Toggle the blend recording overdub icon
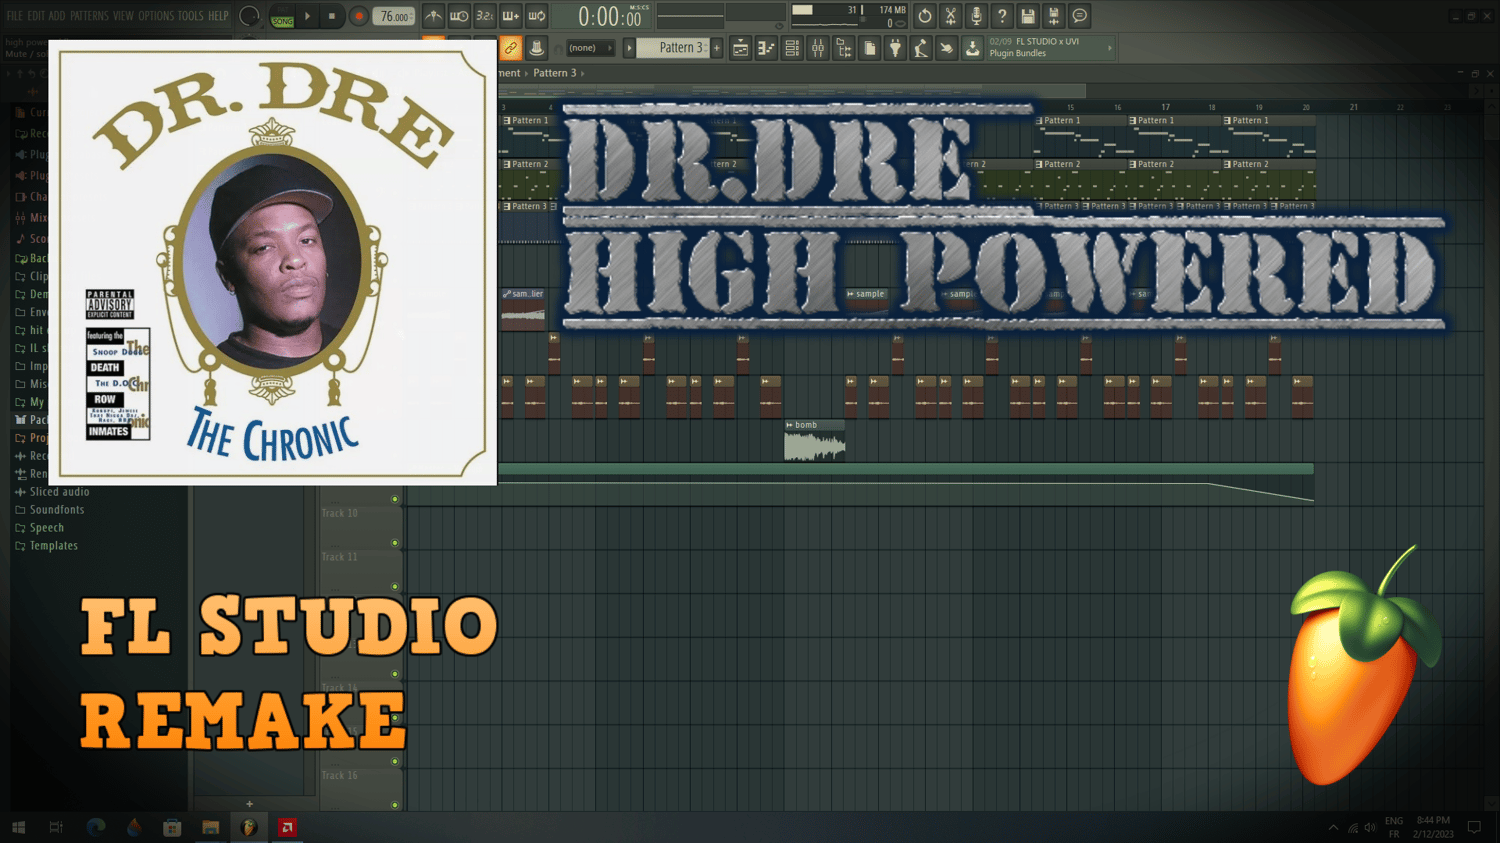The width and height of the screenshot is (1500, 843). coord(511,16)
